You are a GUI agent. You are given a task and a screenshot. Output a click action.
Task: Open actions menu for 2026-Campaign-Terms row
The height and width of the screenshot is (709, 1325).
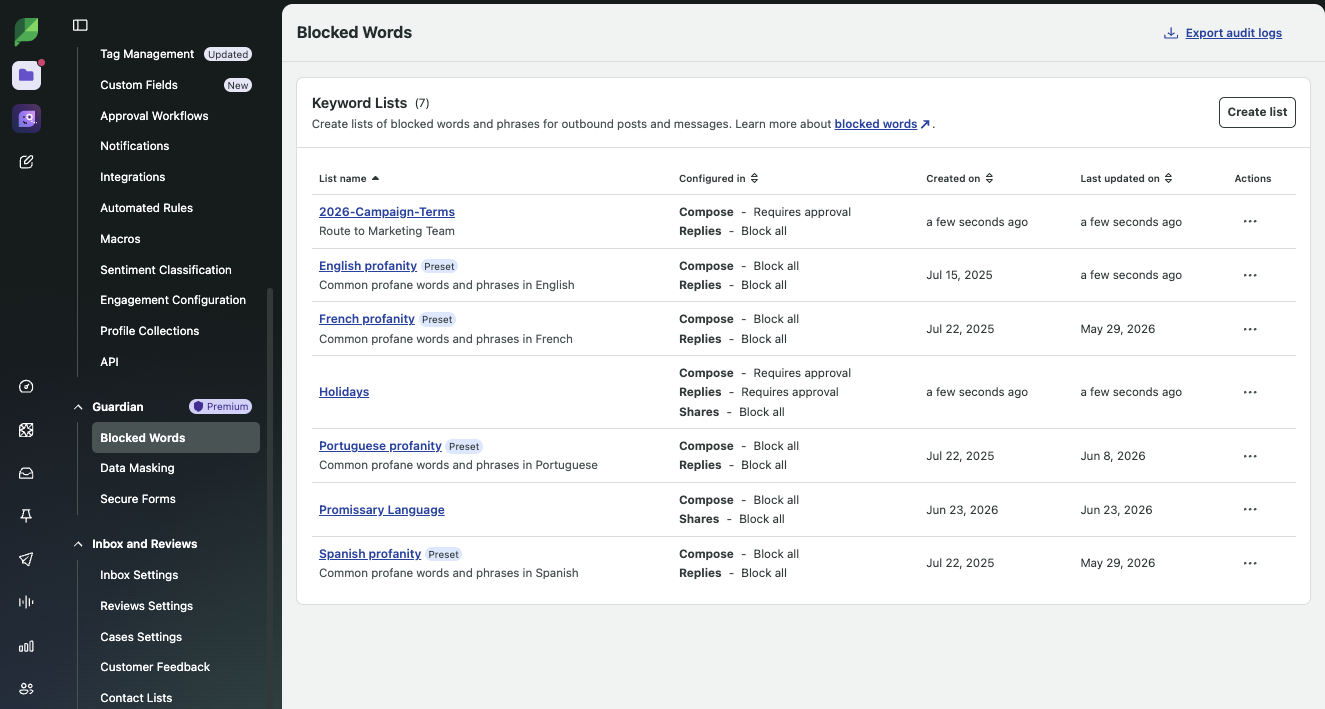pos(1250,221)
